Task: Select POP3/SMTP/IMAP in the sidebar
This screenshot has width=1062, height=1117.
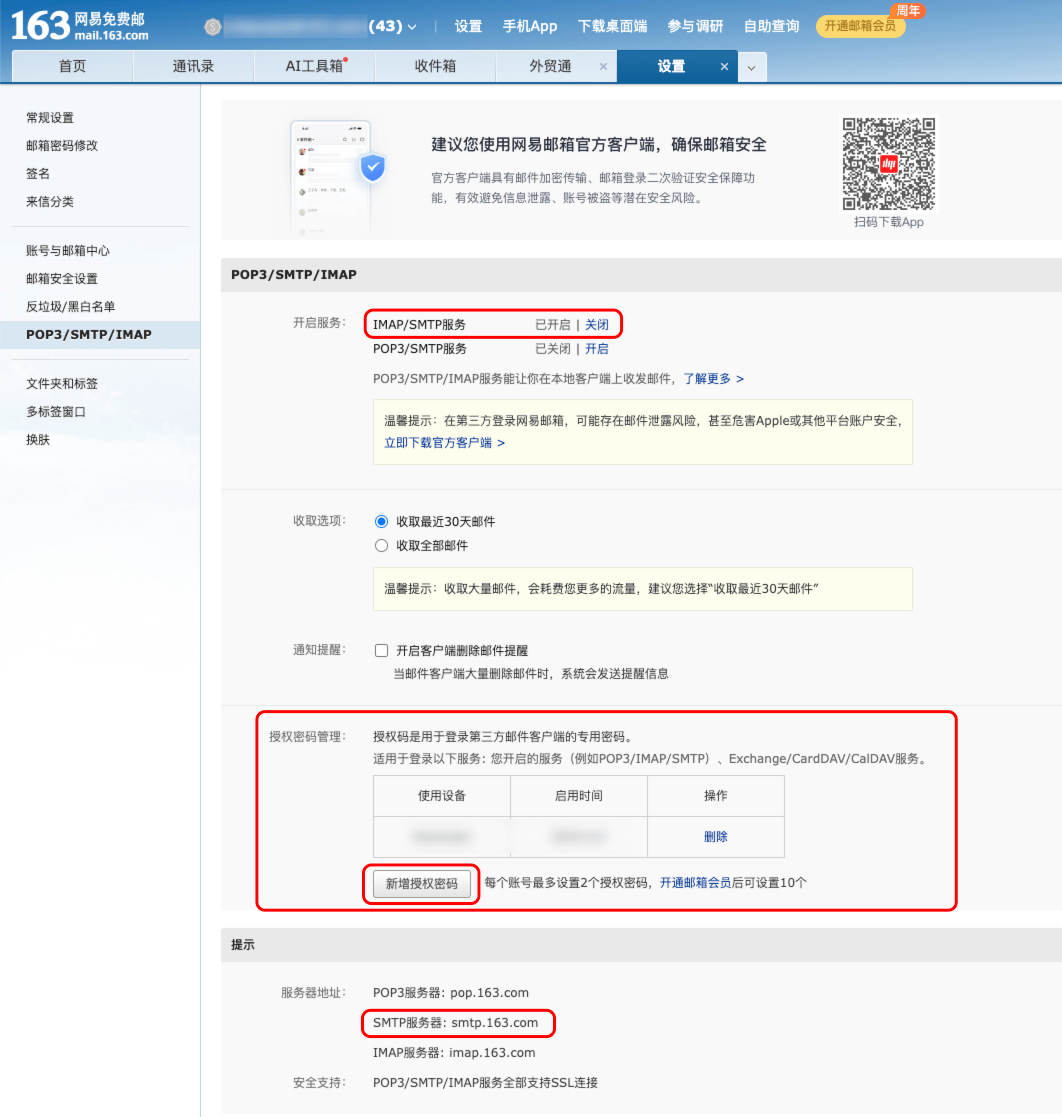Action: click(x=100, y=334)
